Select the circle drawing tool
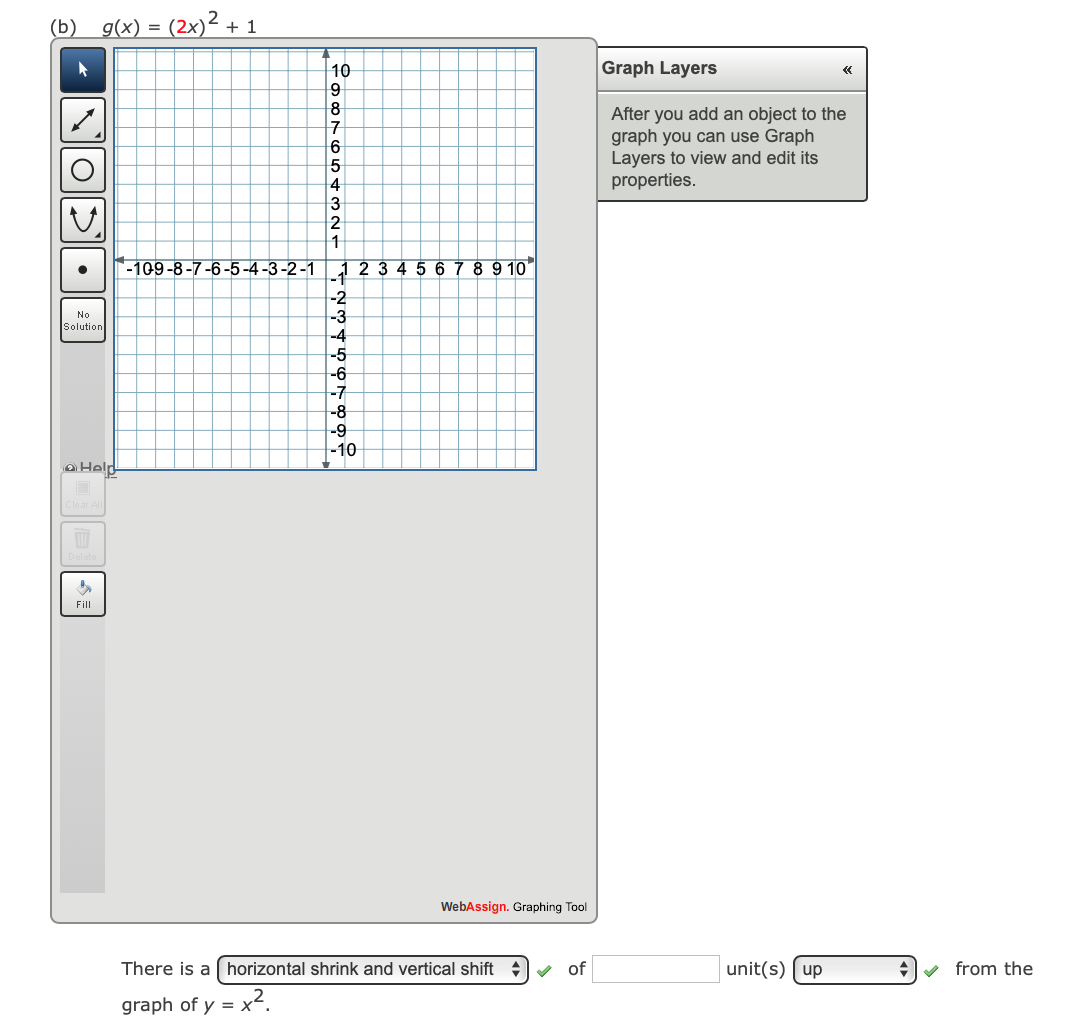This screenshot has height=1036, width=1090. (82, 170)
